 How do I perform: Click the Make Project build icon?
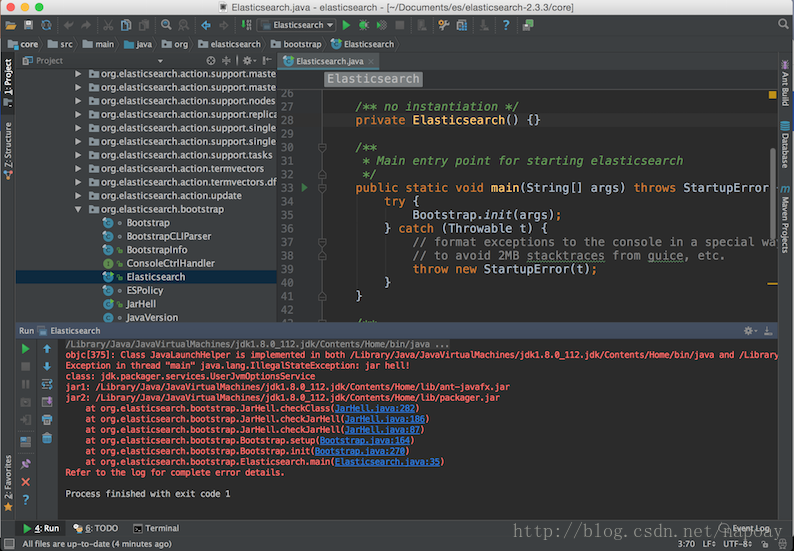coord(246,25)
